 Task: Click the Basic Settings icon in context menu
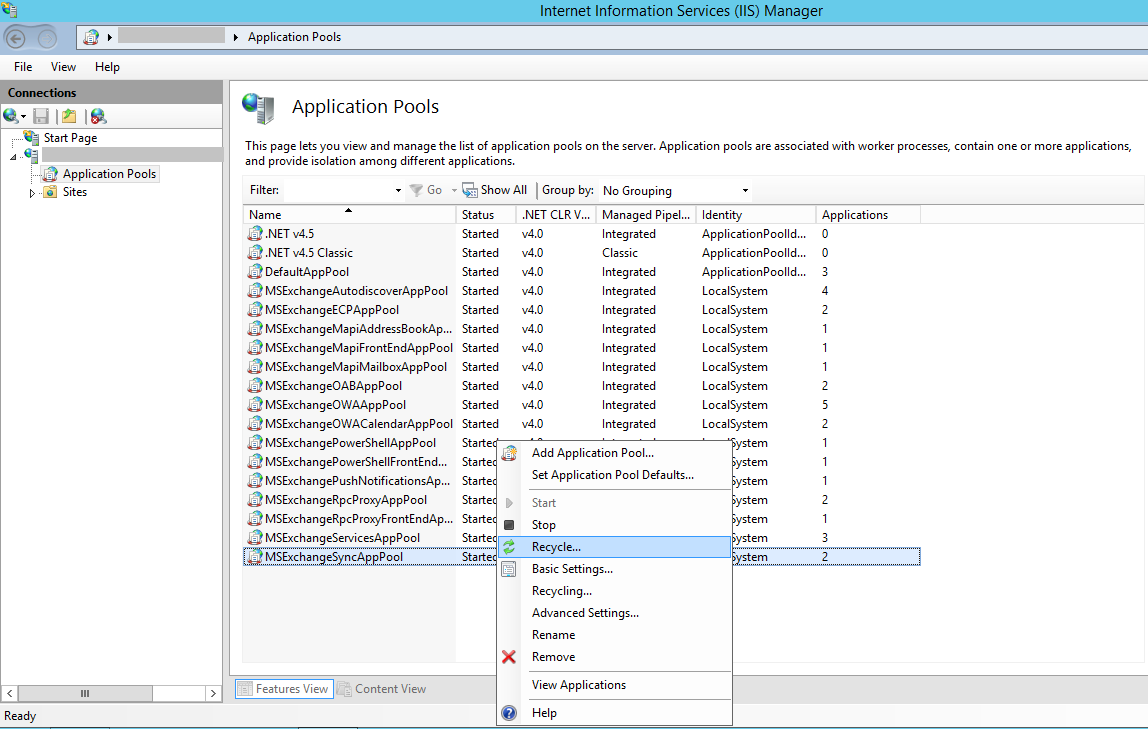click(509, 569)
